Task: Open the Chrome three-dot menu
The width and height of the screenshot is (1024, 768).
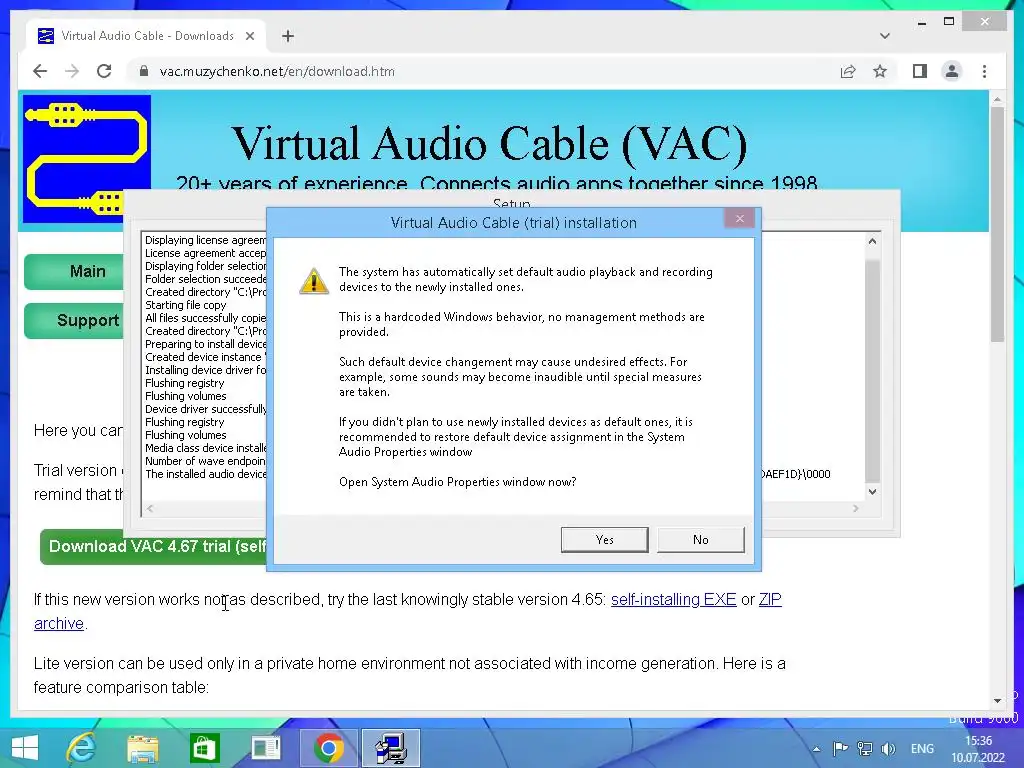Action: point(984,71)
